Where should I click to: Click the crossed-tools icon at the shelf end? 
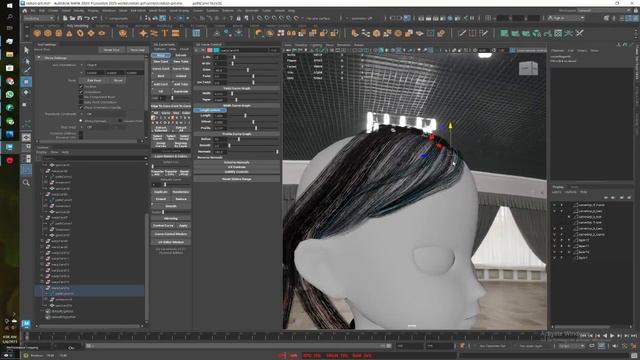(x=580, y=33)
